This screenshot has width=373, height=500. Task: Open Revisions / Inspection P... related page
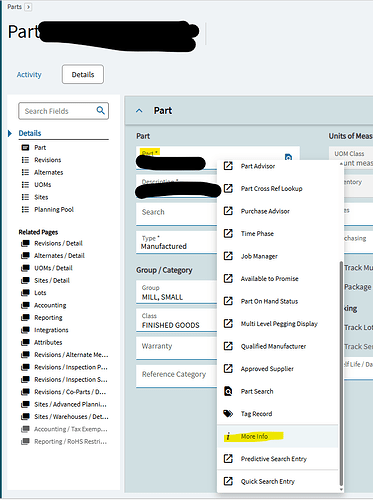71,367
